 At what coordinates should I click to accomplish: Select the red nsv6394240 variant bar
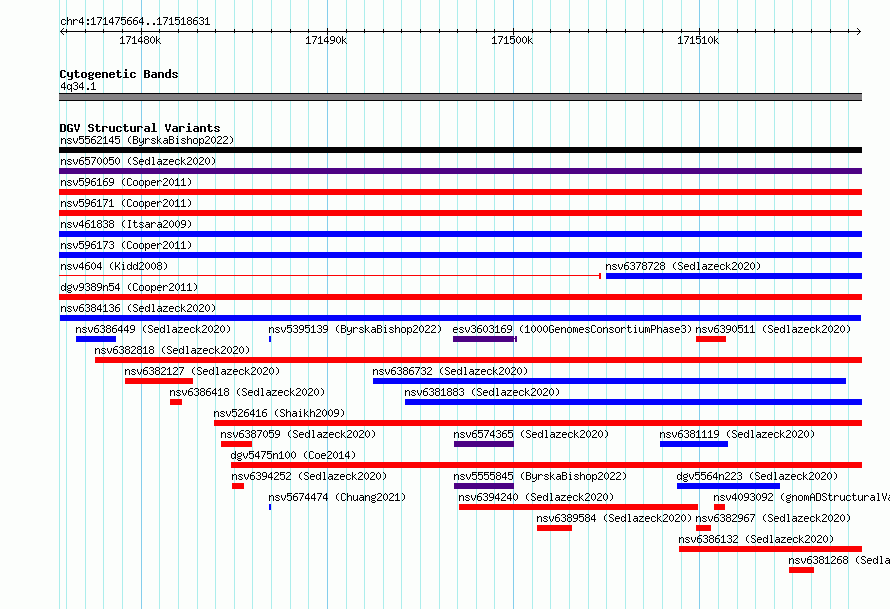coord(578,507)
